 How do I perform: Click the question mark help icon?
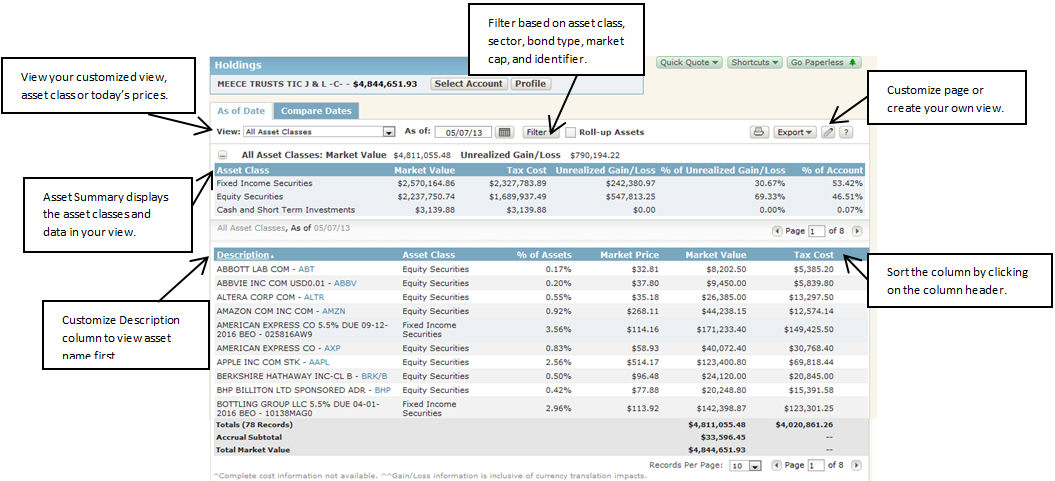(846, 132)
